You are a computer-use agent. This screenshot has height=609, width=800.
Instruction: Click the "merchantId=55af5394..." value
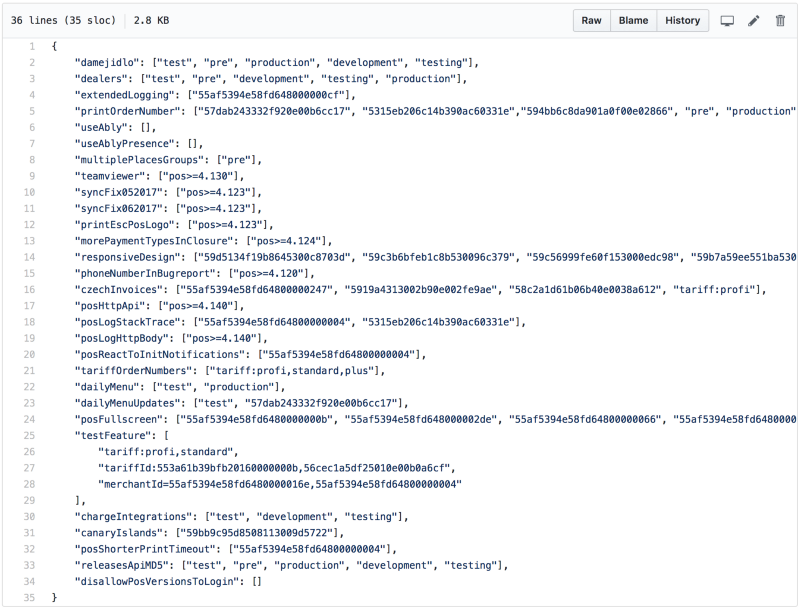280,485
